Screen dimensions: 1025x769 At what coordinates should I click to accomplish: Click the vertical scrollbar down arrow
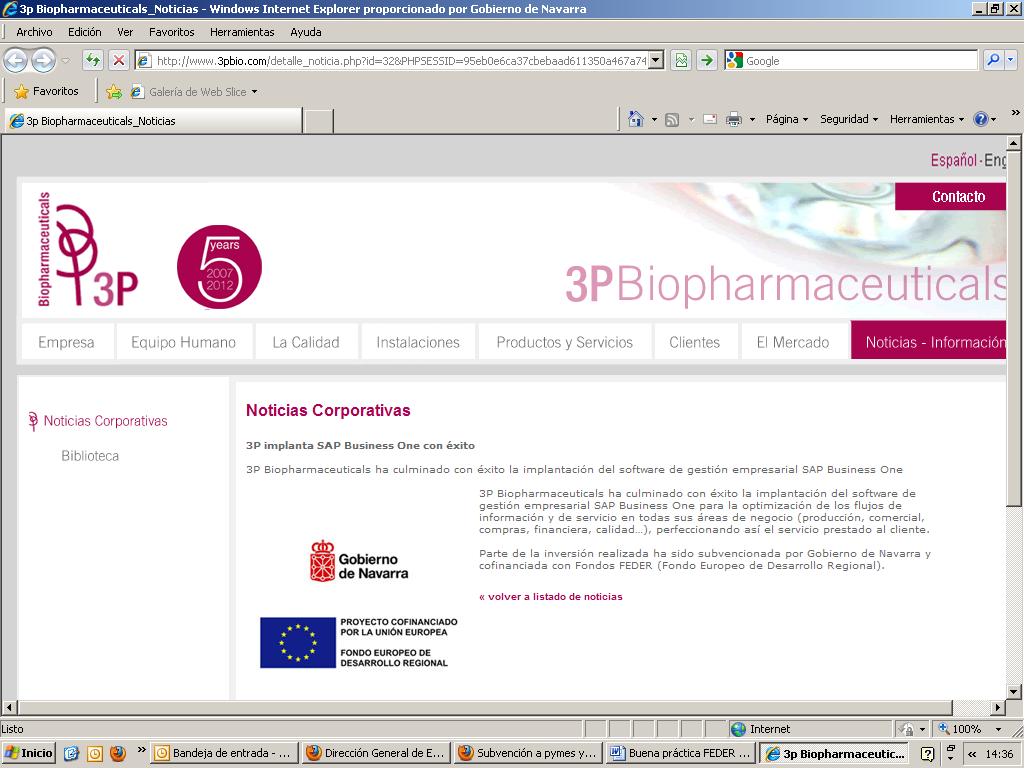click(x=1013, y=691)
